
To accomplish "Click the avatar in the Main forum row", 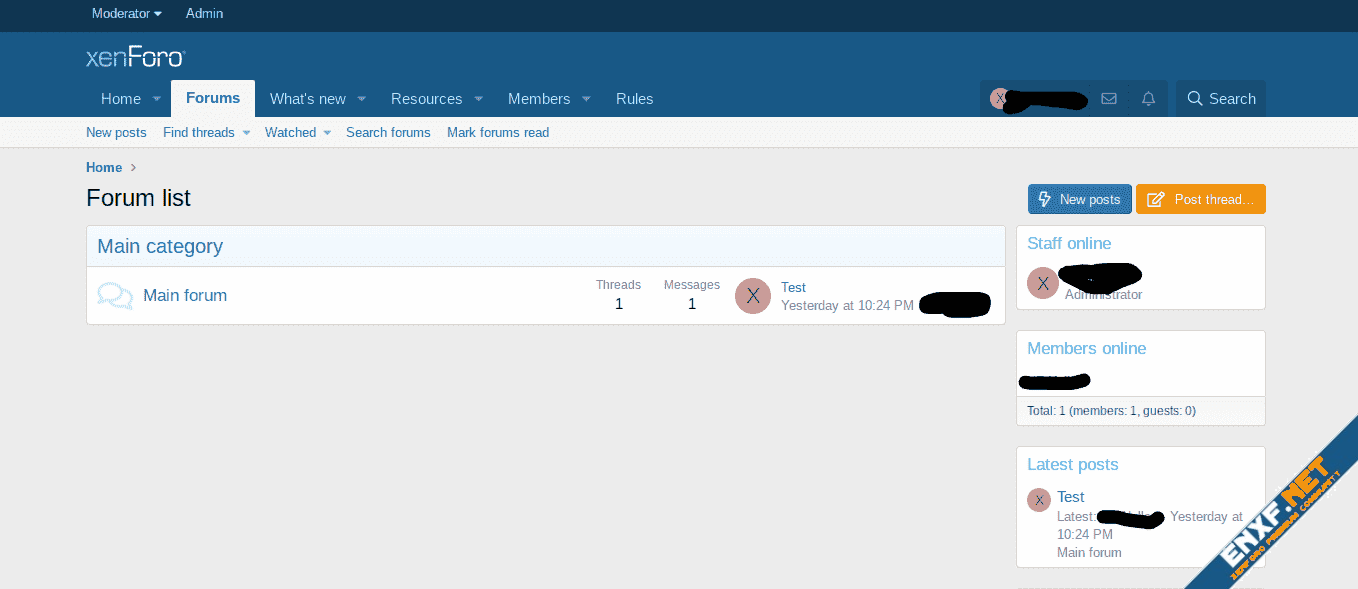I will pyautogui.click(x=753, y=296).
